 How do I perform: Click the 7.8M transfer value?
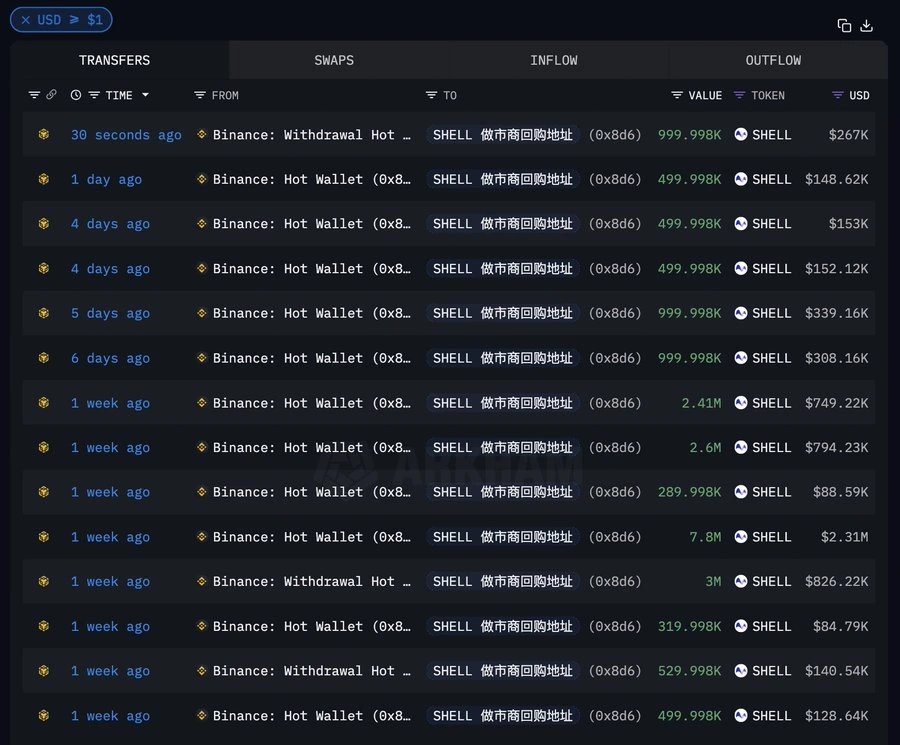click(x=705, y=537)
